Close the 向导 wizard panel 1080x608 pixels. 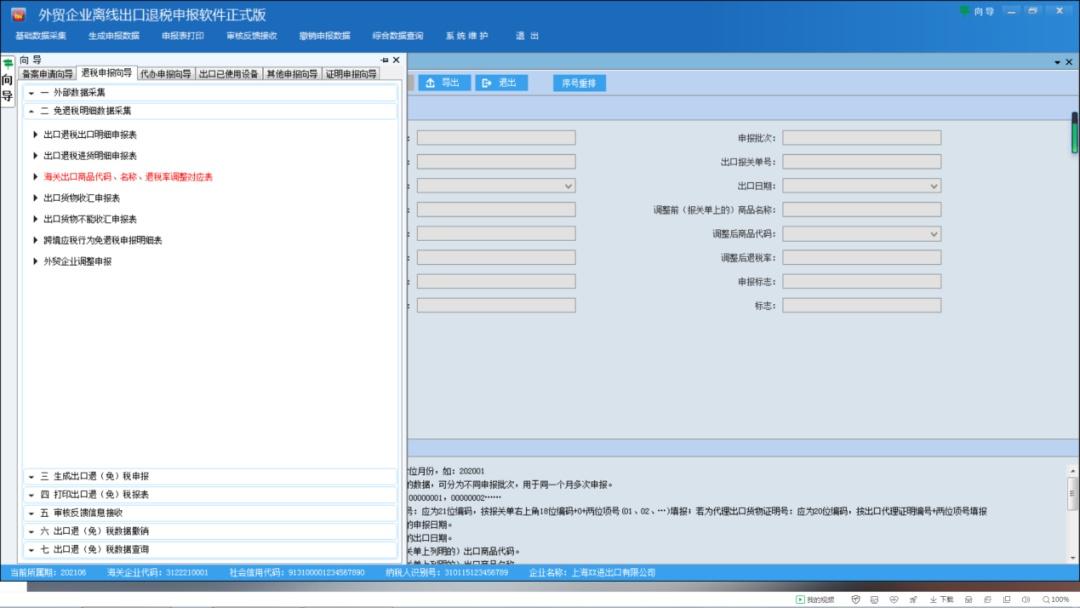tap(396, 60)
